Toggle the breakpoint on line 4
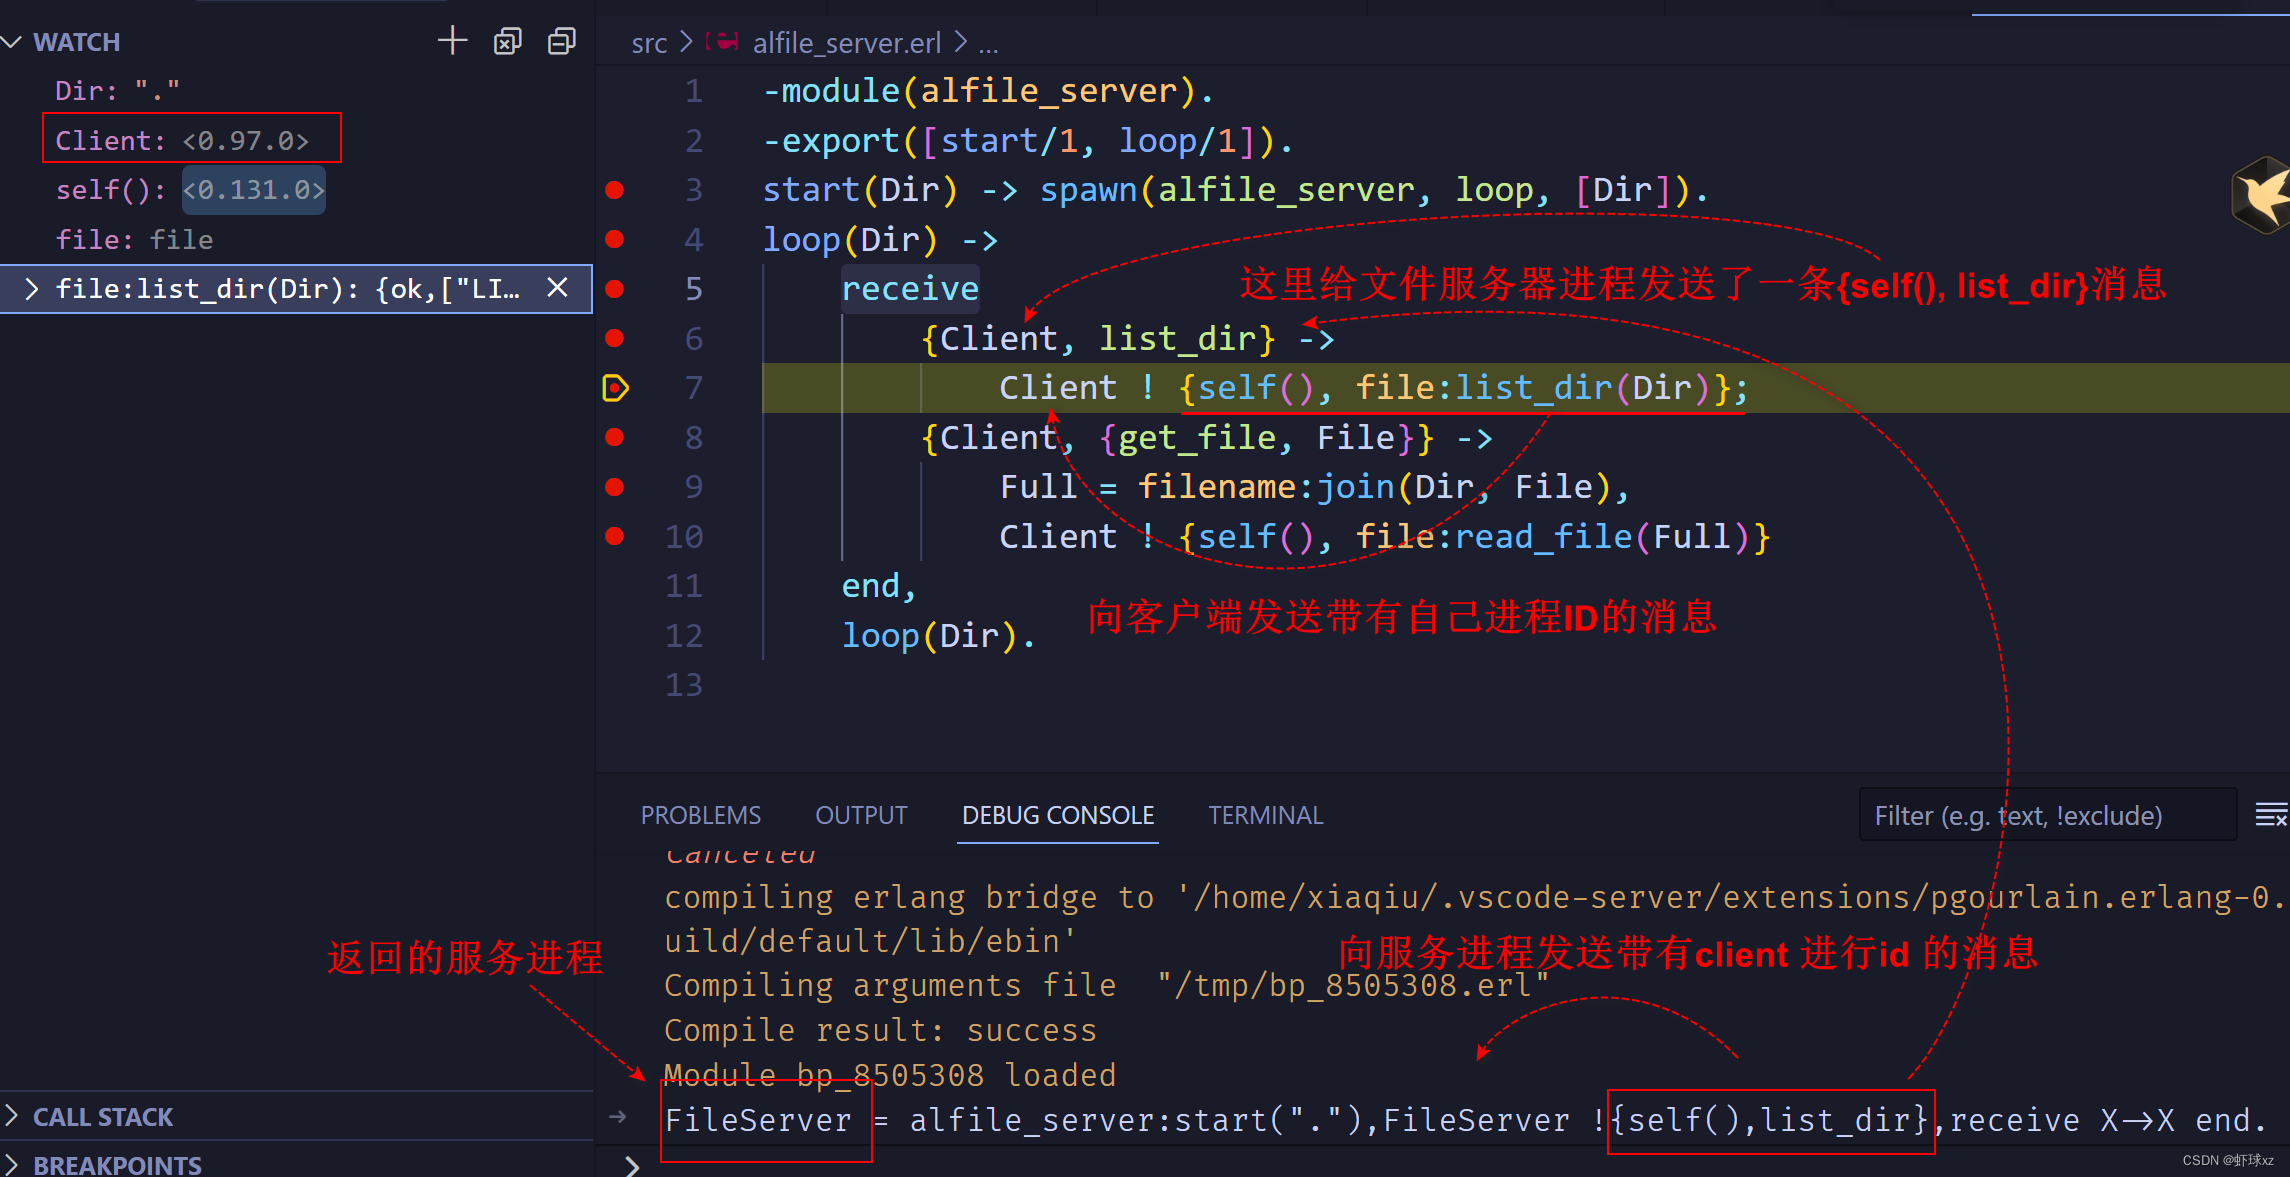 click(615, 239)
